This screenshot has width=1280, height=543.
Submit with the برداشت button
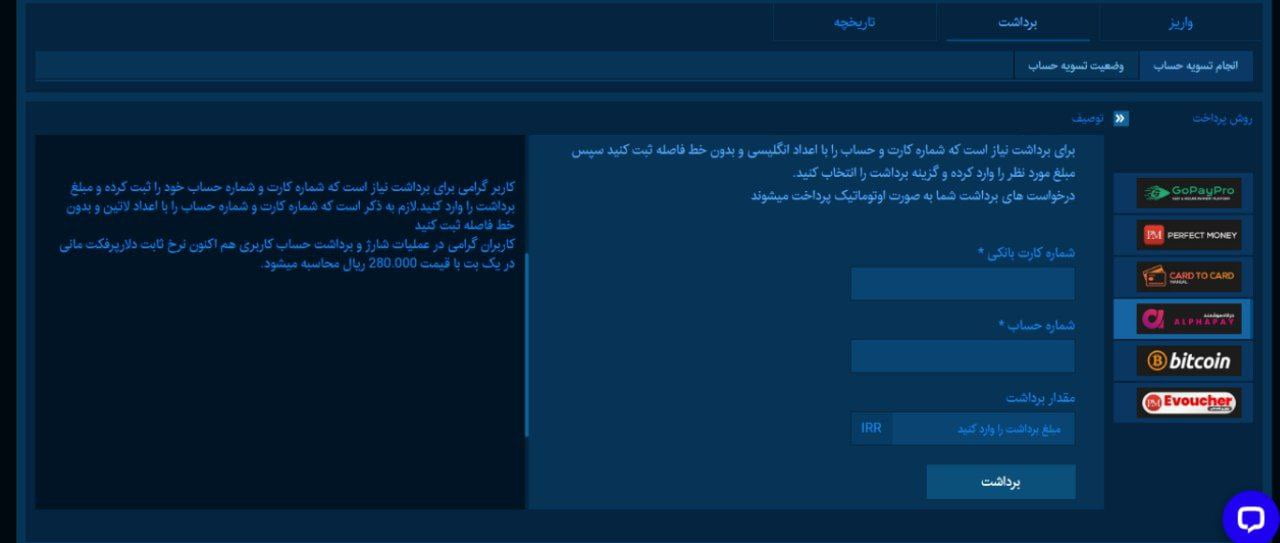(x=1001, y=482)
